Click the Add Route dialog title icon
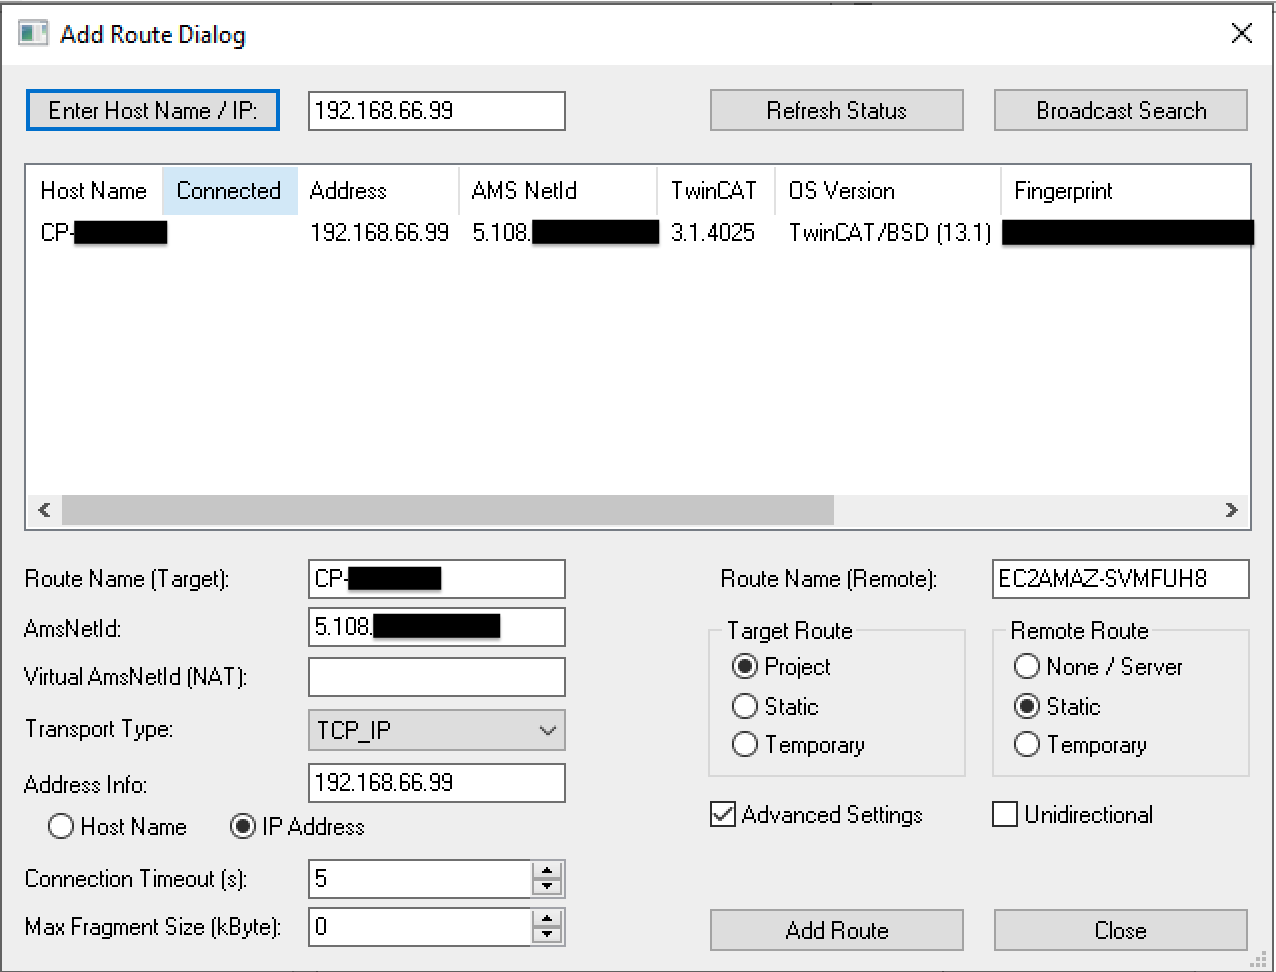The height and width of the screenshot is (972, 1276). coord(33,34)
